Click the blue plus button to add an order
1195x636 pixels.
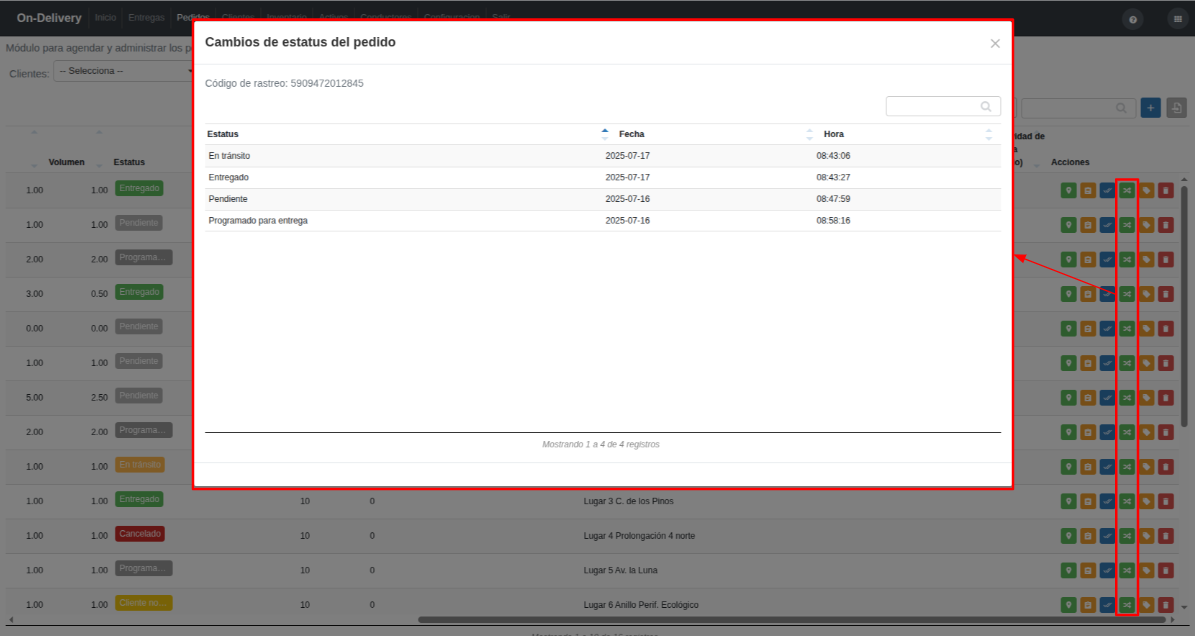1151,108
